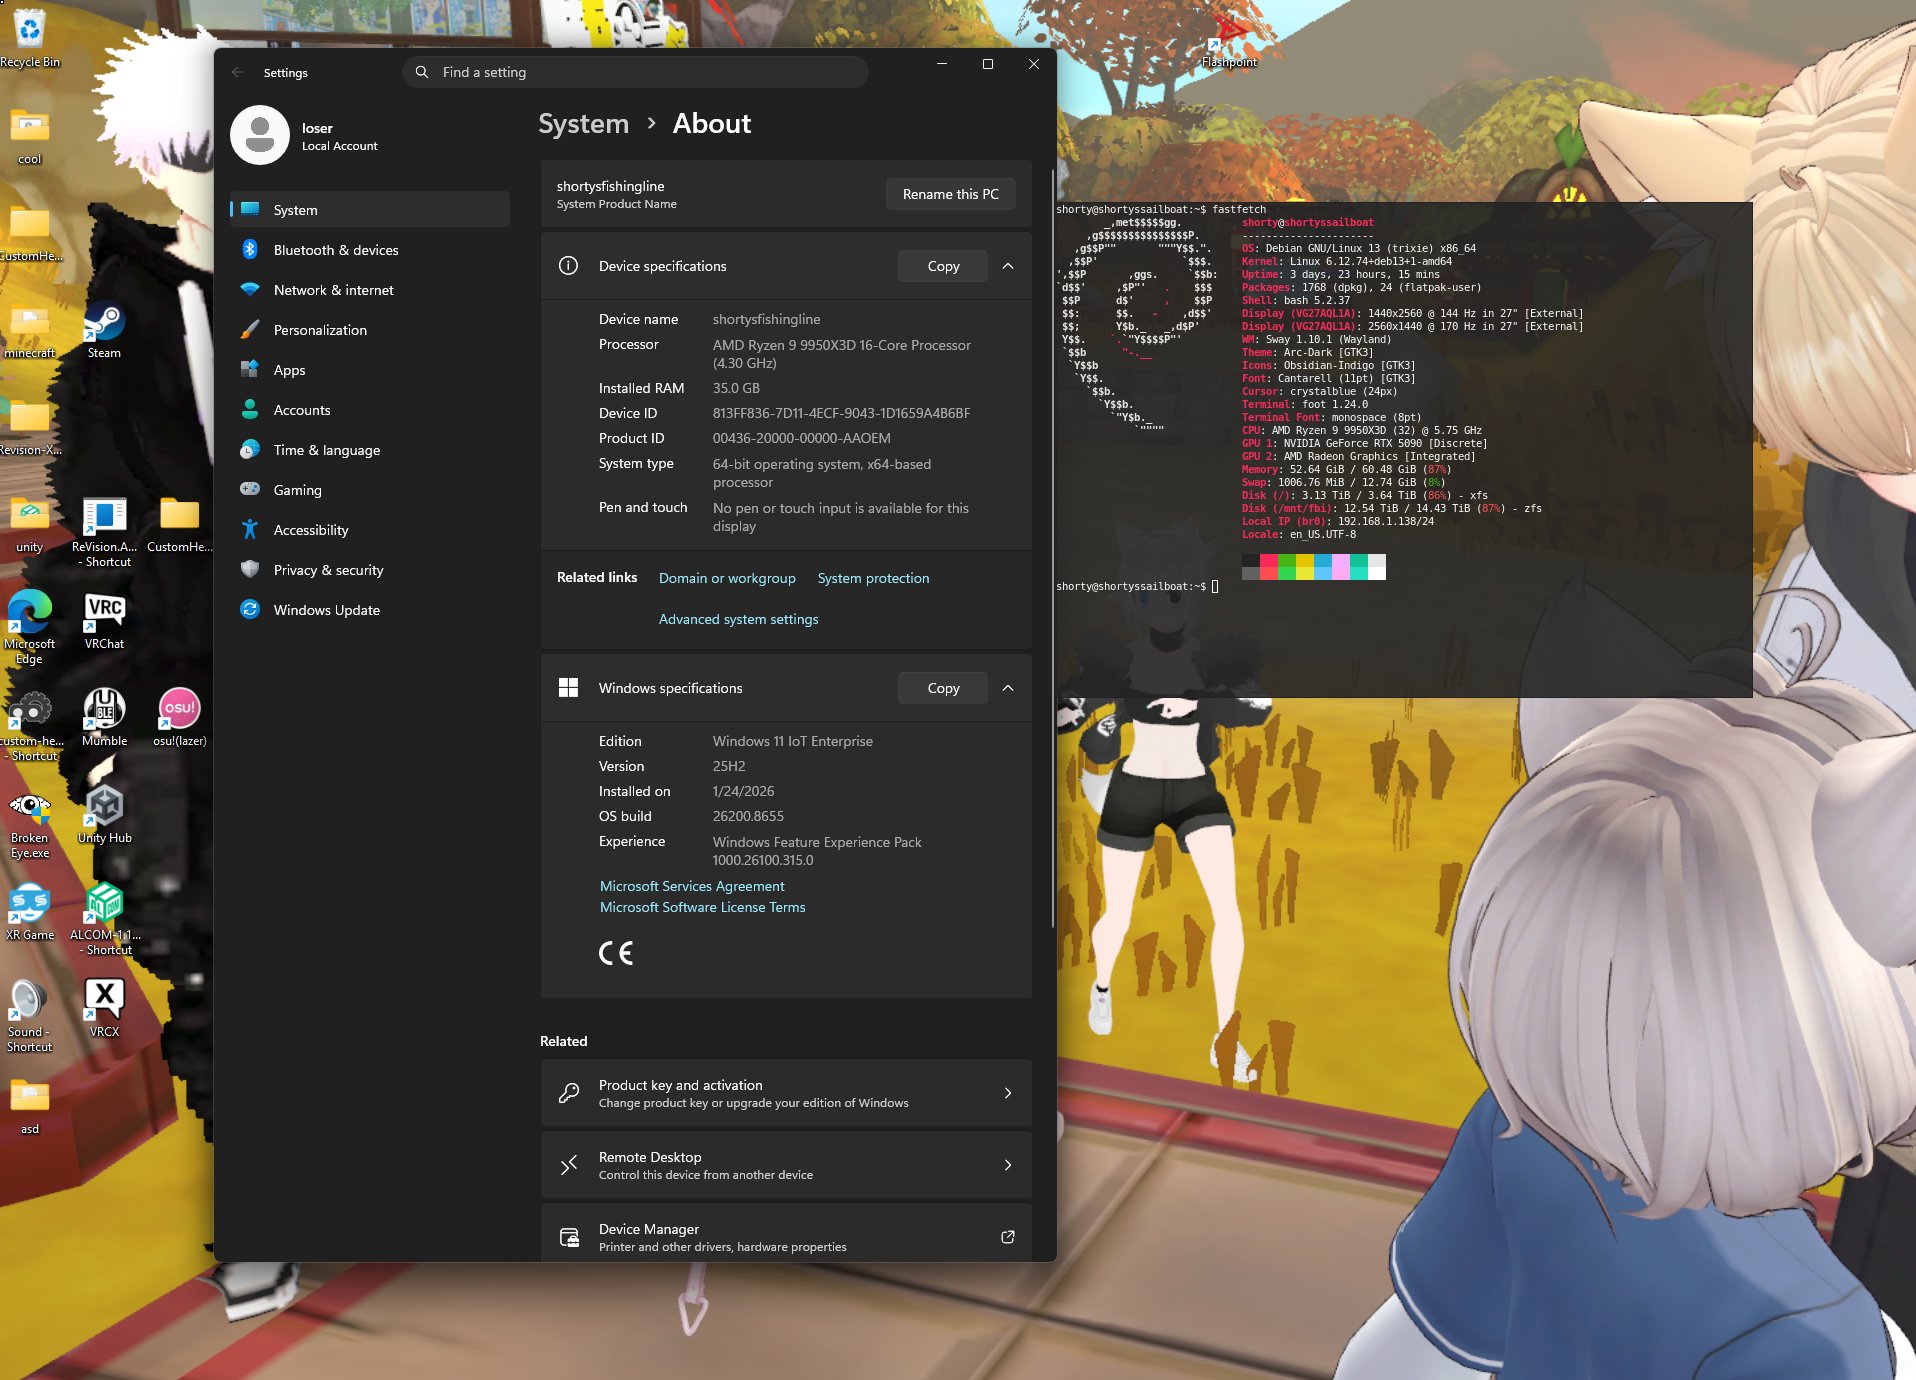Open ReVision.A... shortcut on desktop
Viewport: 1916px width, 1380px height.
click(x=104, y=531)
